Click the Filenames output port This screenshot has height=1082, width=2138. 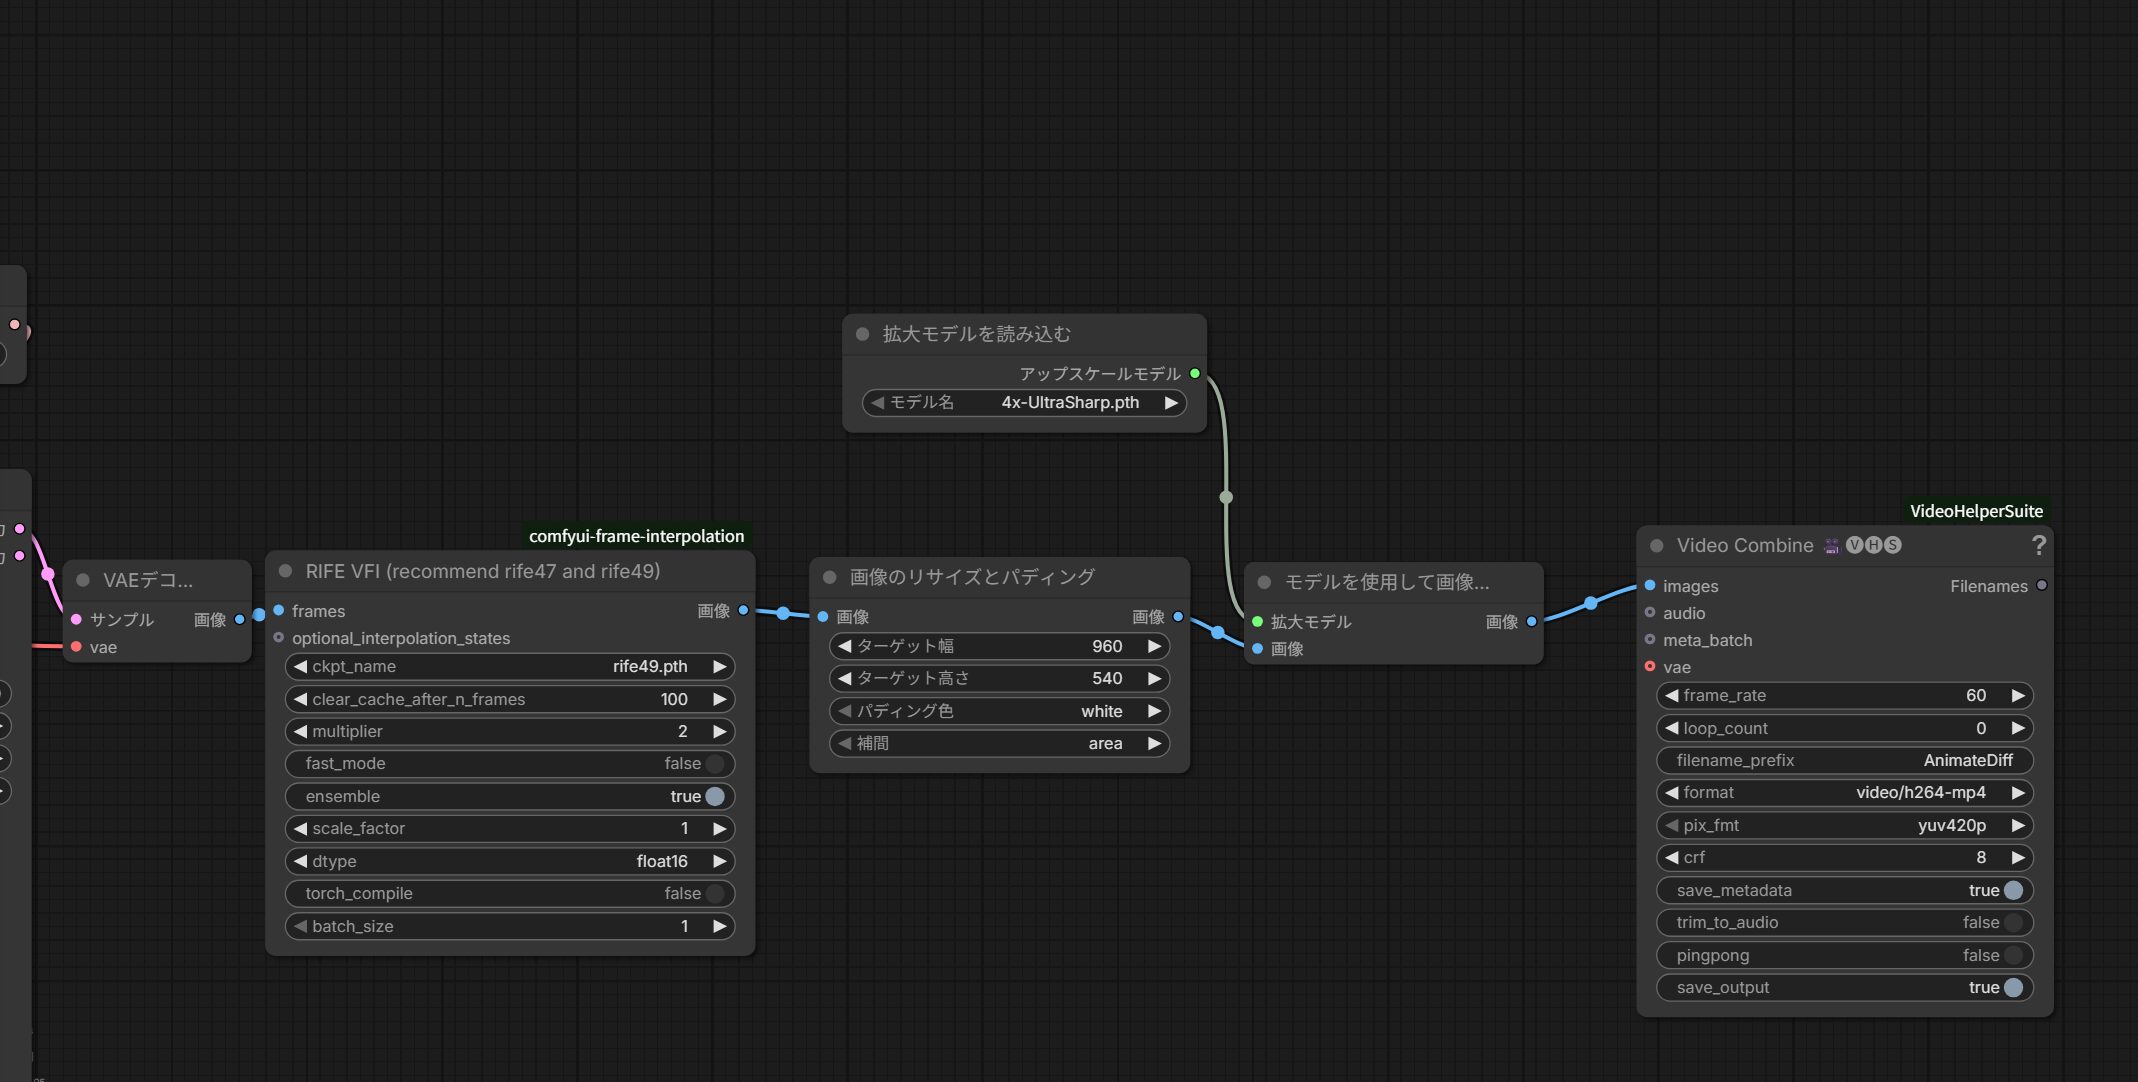2042,585
